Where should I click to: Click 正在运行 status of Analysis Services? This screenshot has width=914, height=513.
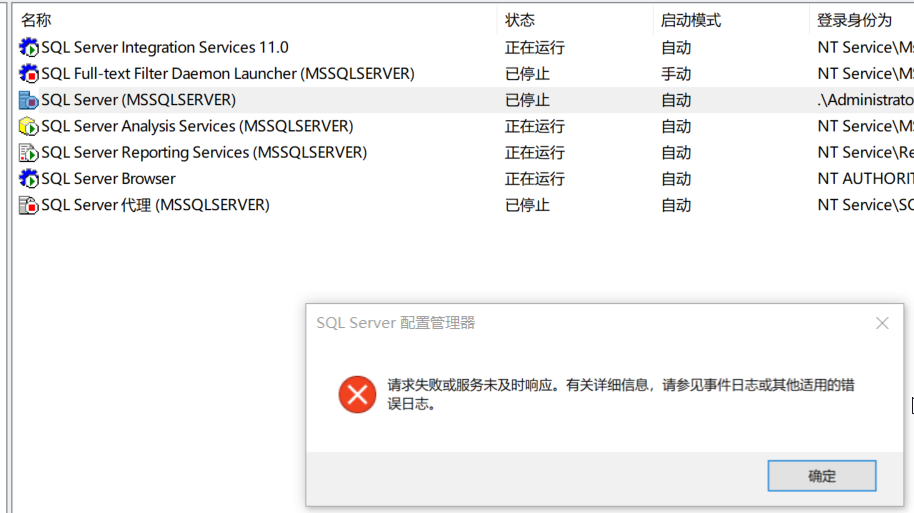[x=535, y=127]
